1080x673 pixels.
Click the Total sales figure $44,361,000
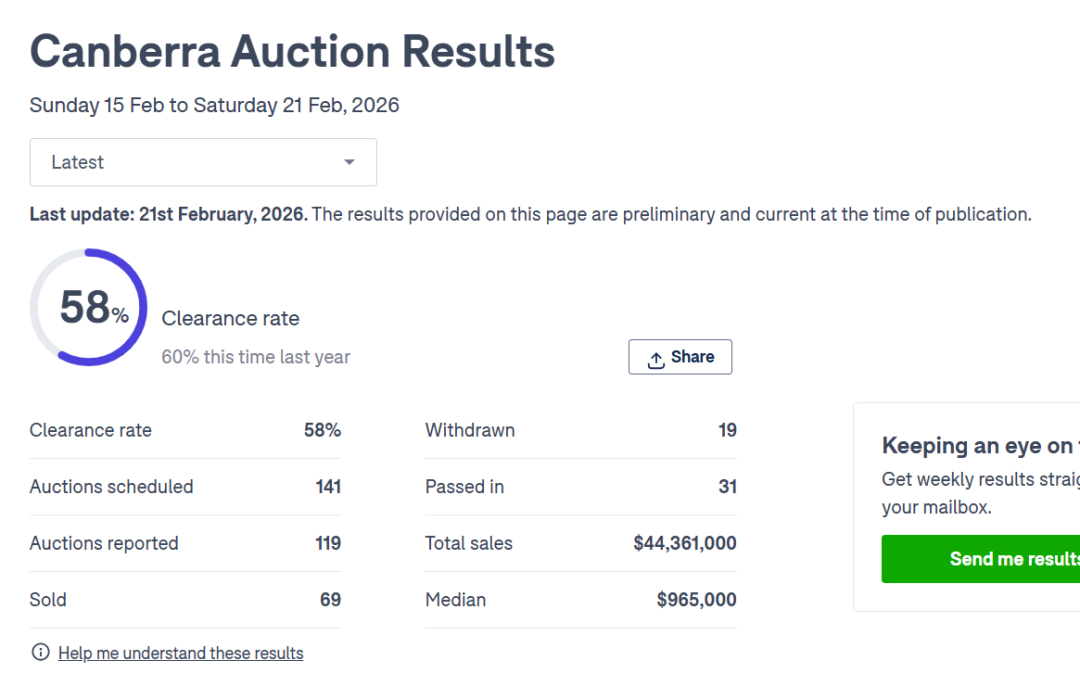[685, 544]
